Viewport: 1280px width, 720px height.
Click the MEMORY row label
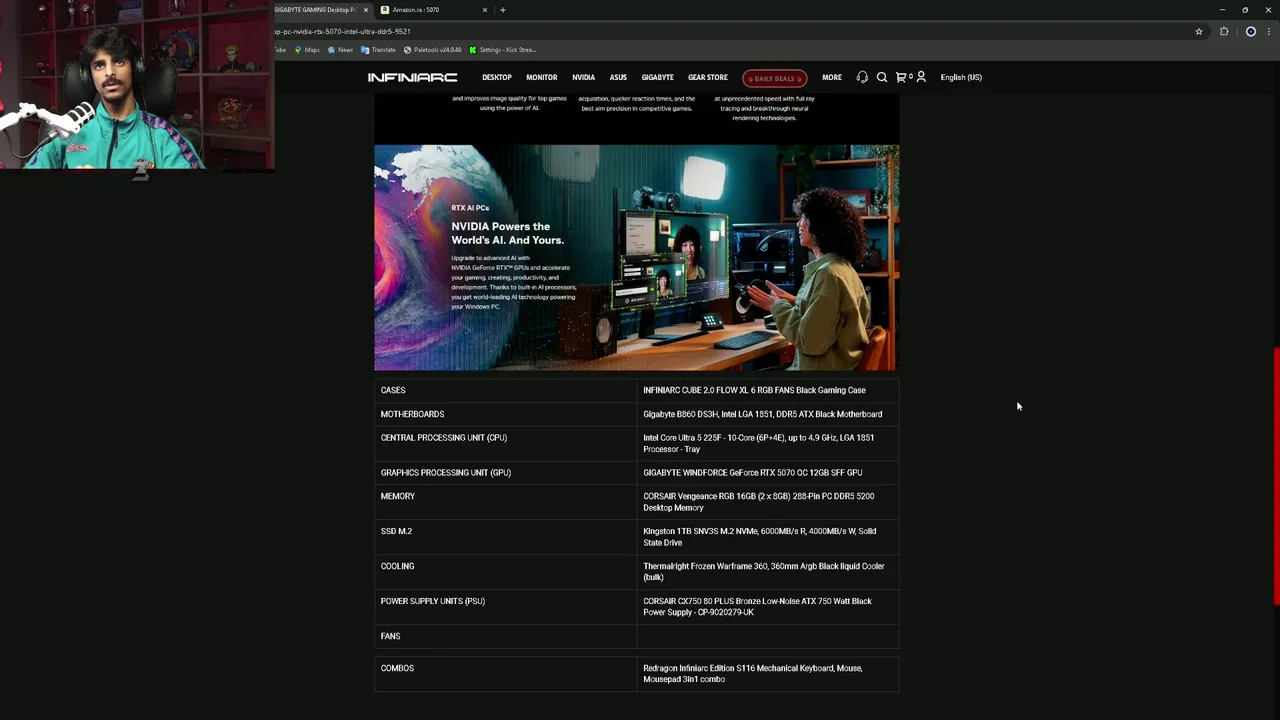pos(398,496)
